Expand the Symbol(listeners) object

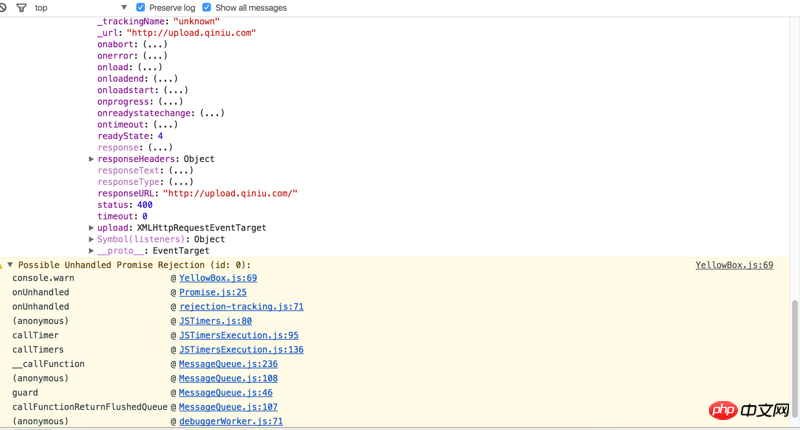click(91, 240)
